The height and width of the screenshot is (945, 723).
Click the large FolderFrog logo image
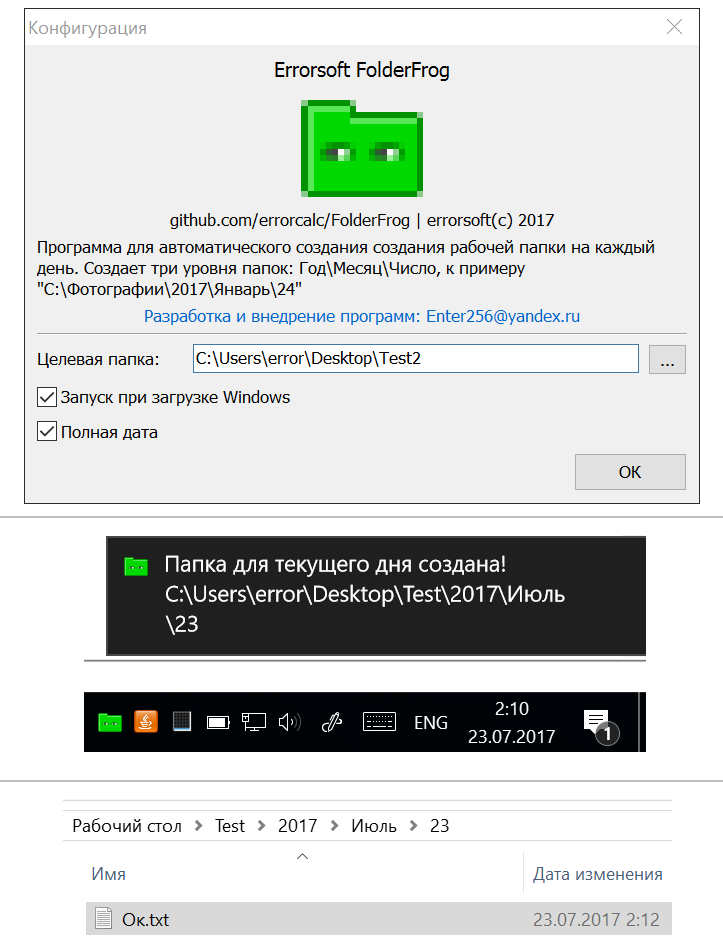pyautogui.click(x=362, y=148)
